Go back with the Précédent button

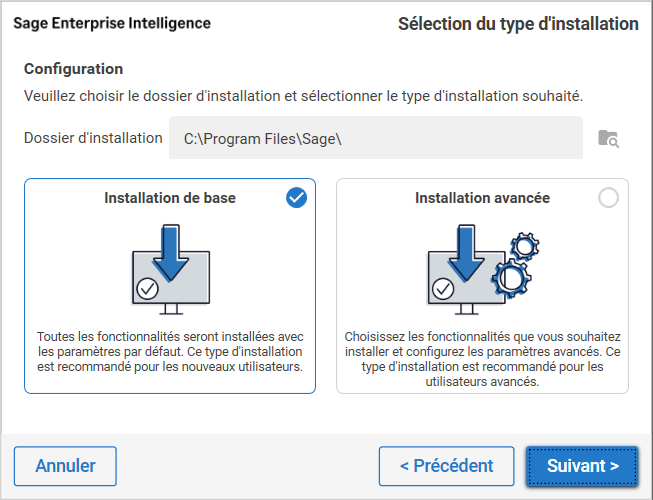[x=446, y=466]
